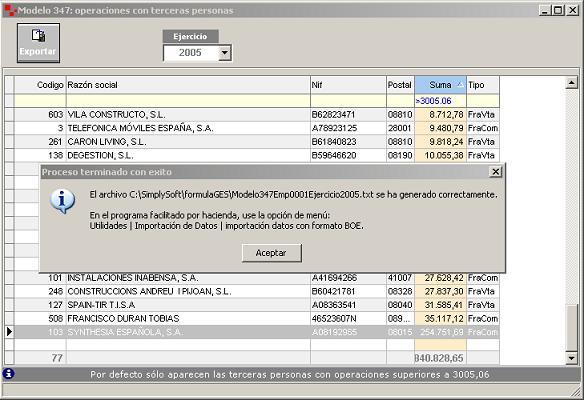Click Codigo cell 603
Viewport: 584px width, 400px height.
pyautogui.click(x=40, y=115)
